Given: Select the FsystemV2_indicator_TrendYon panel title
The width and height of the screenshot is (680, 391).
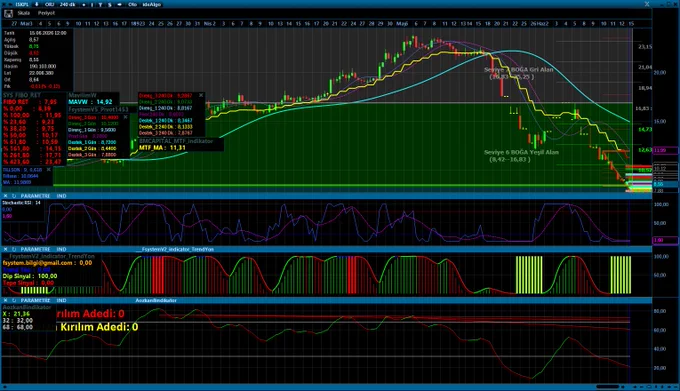Looking at the screenshot, I should (x=175, y=249).
